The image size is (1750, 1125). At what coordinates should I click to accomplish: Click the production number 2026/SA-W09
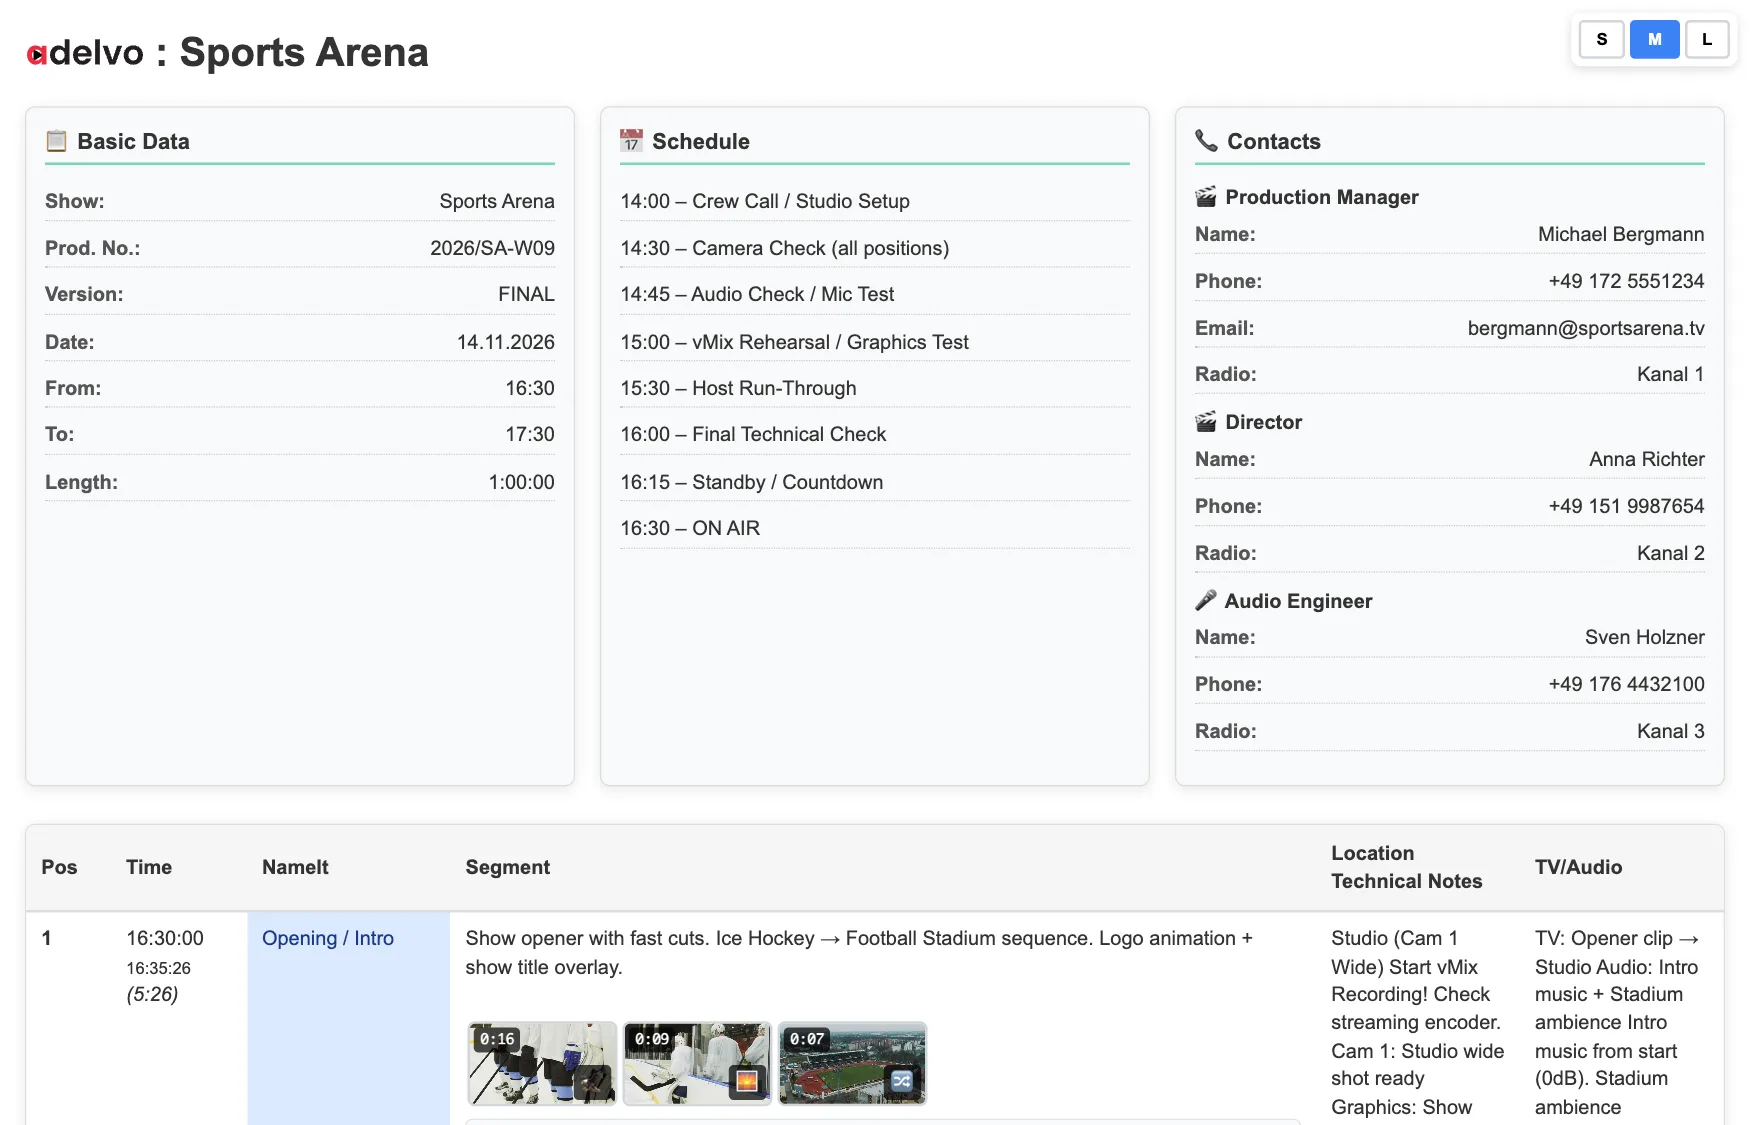click(492, 248)
